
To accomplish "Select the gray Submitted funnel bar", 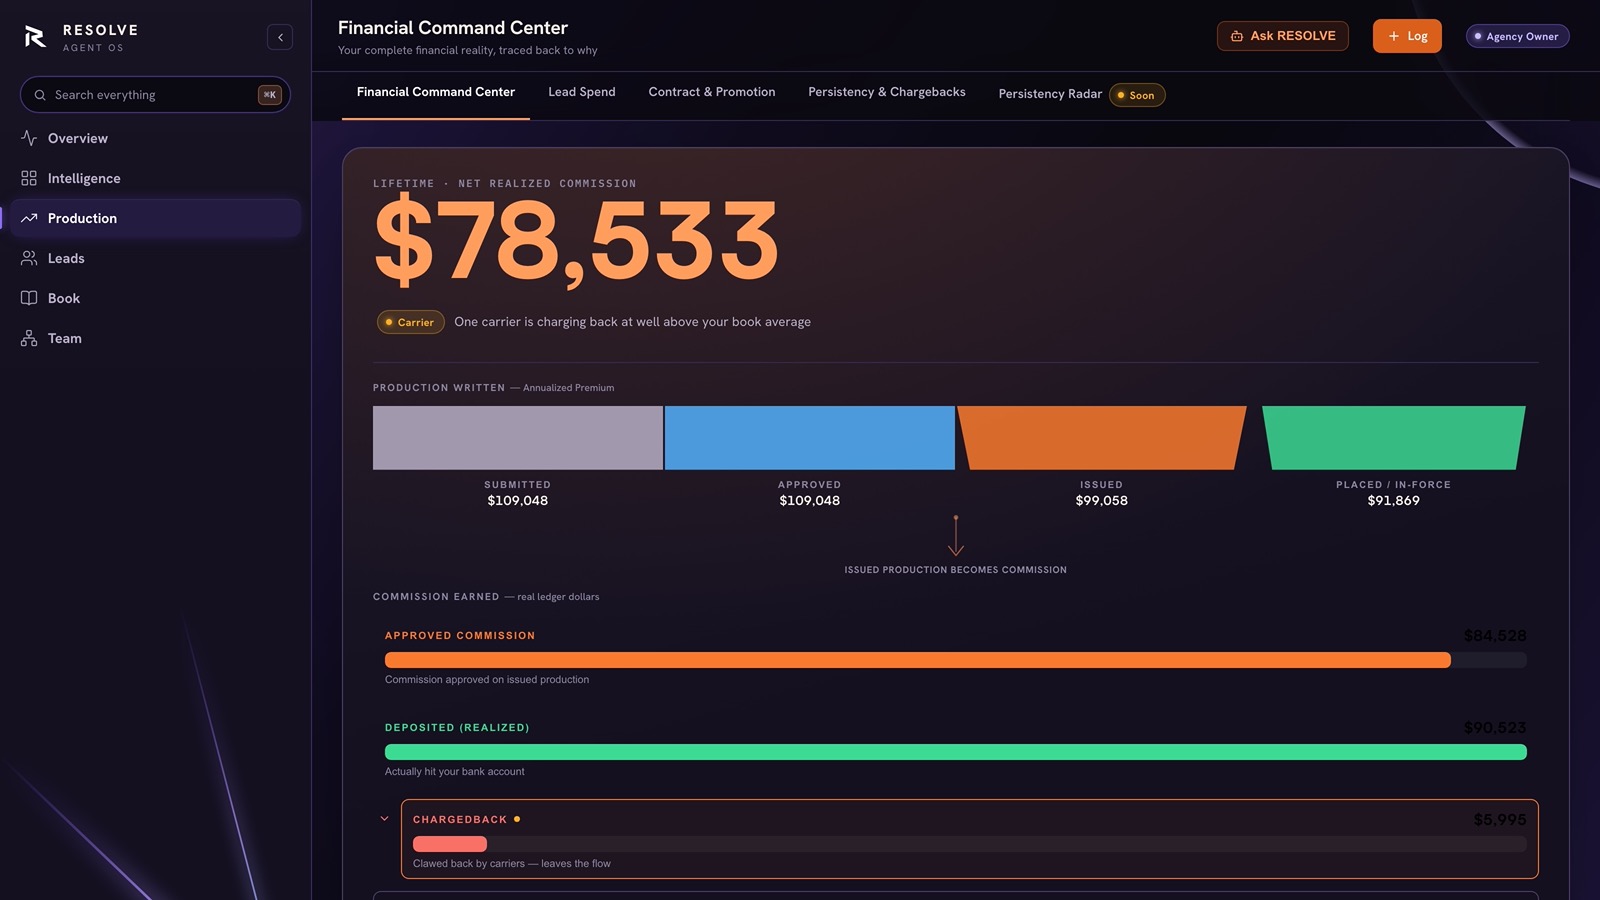I will pos(518,438).
